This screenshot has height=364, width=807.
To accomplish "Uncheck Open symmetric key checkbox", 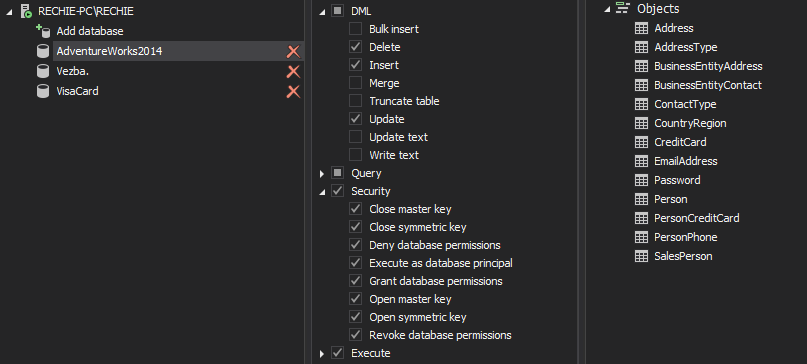I will [356, 317].
